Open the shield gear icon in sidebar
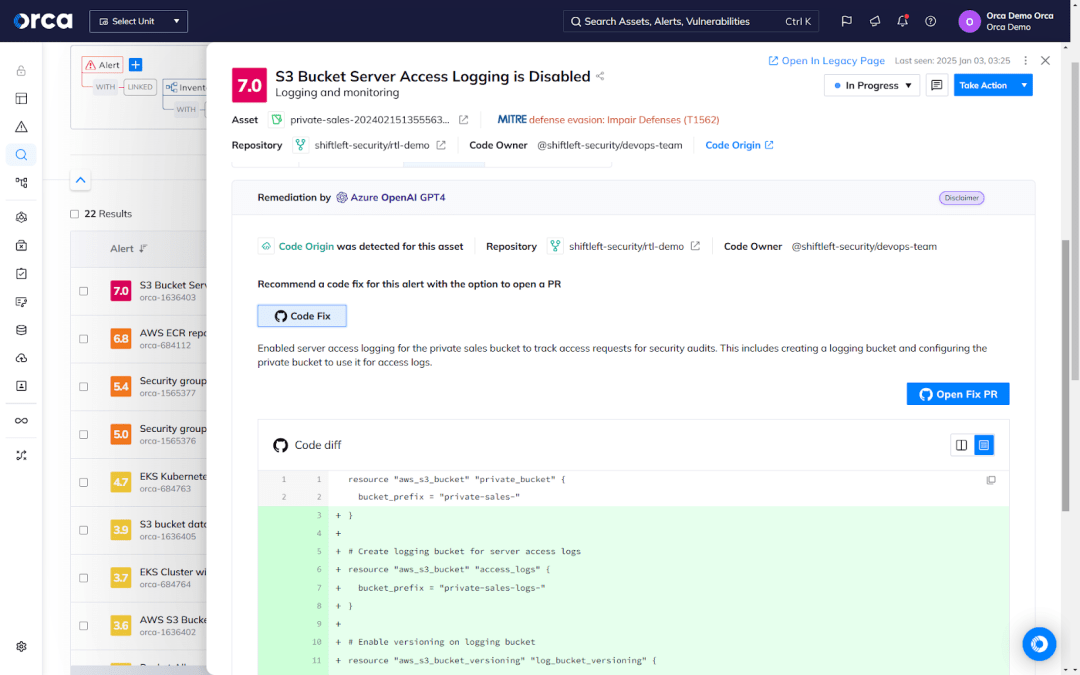 [x=21, y=218]
